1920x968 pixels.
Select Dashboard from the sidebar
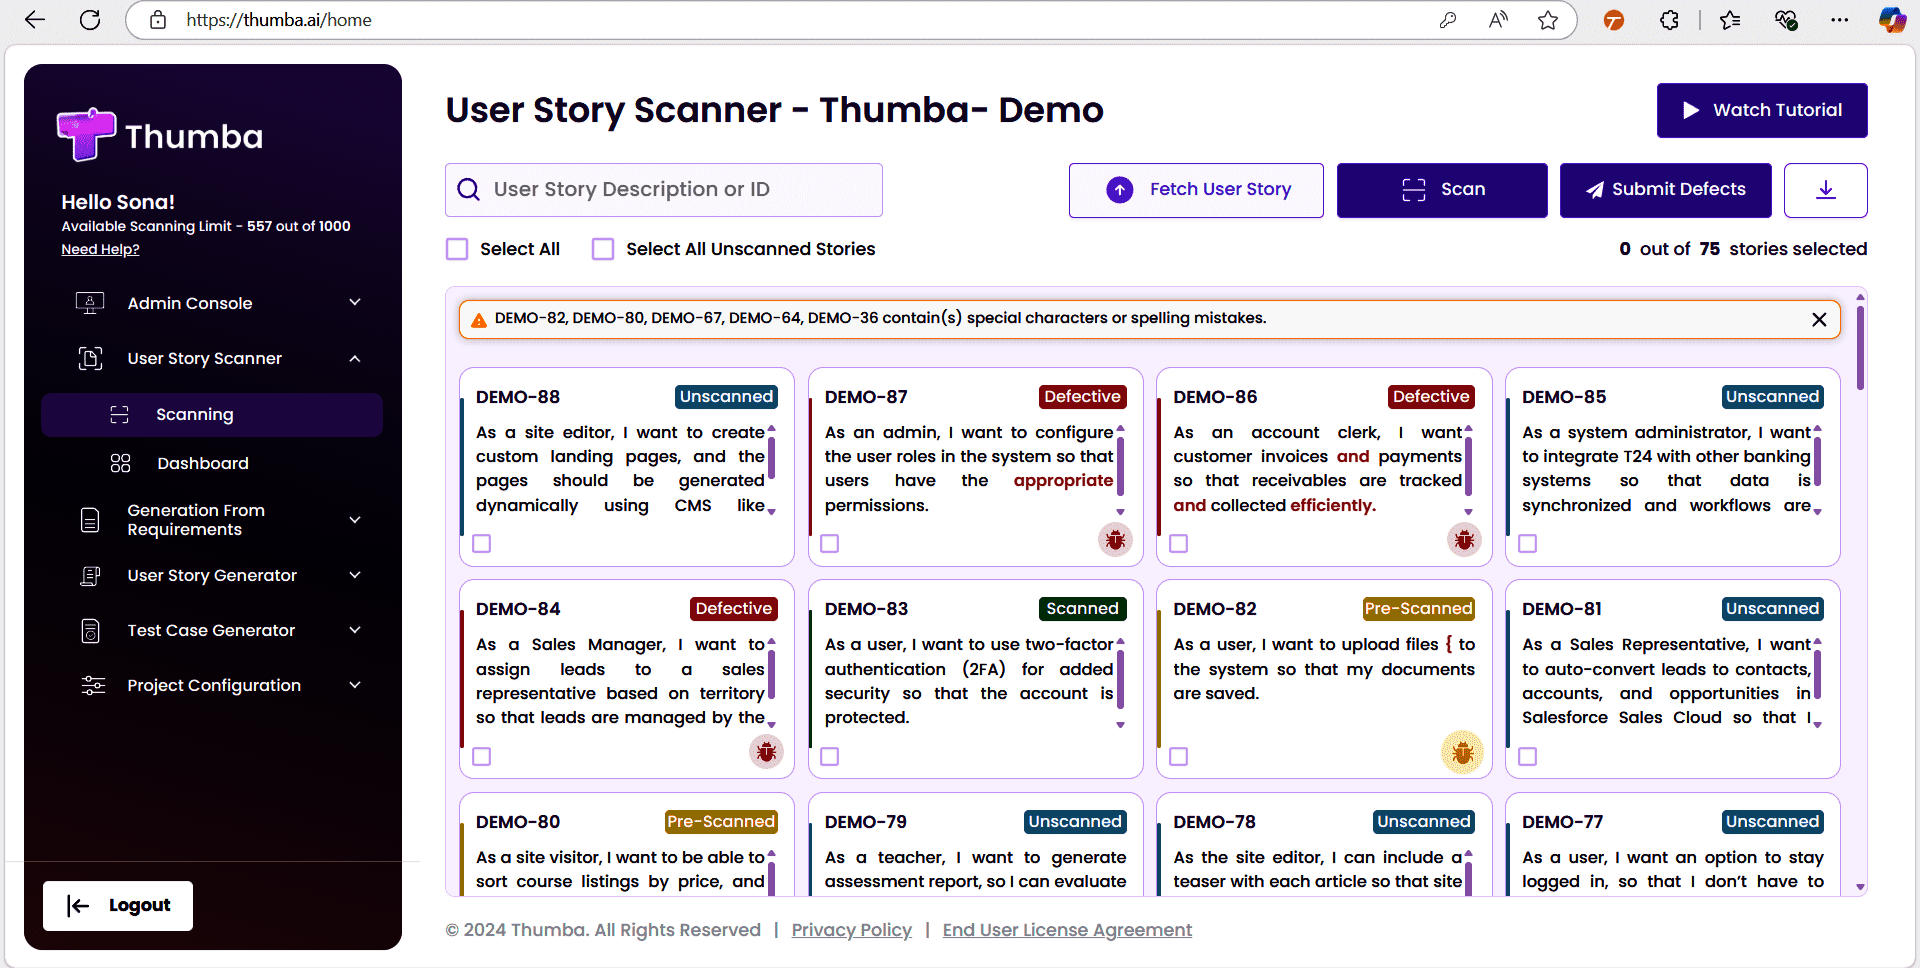click(x=202, y=463)
